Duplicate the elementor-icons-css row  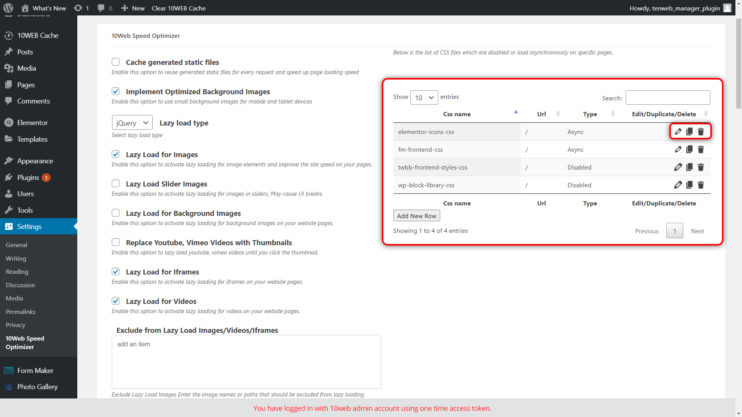689,132
